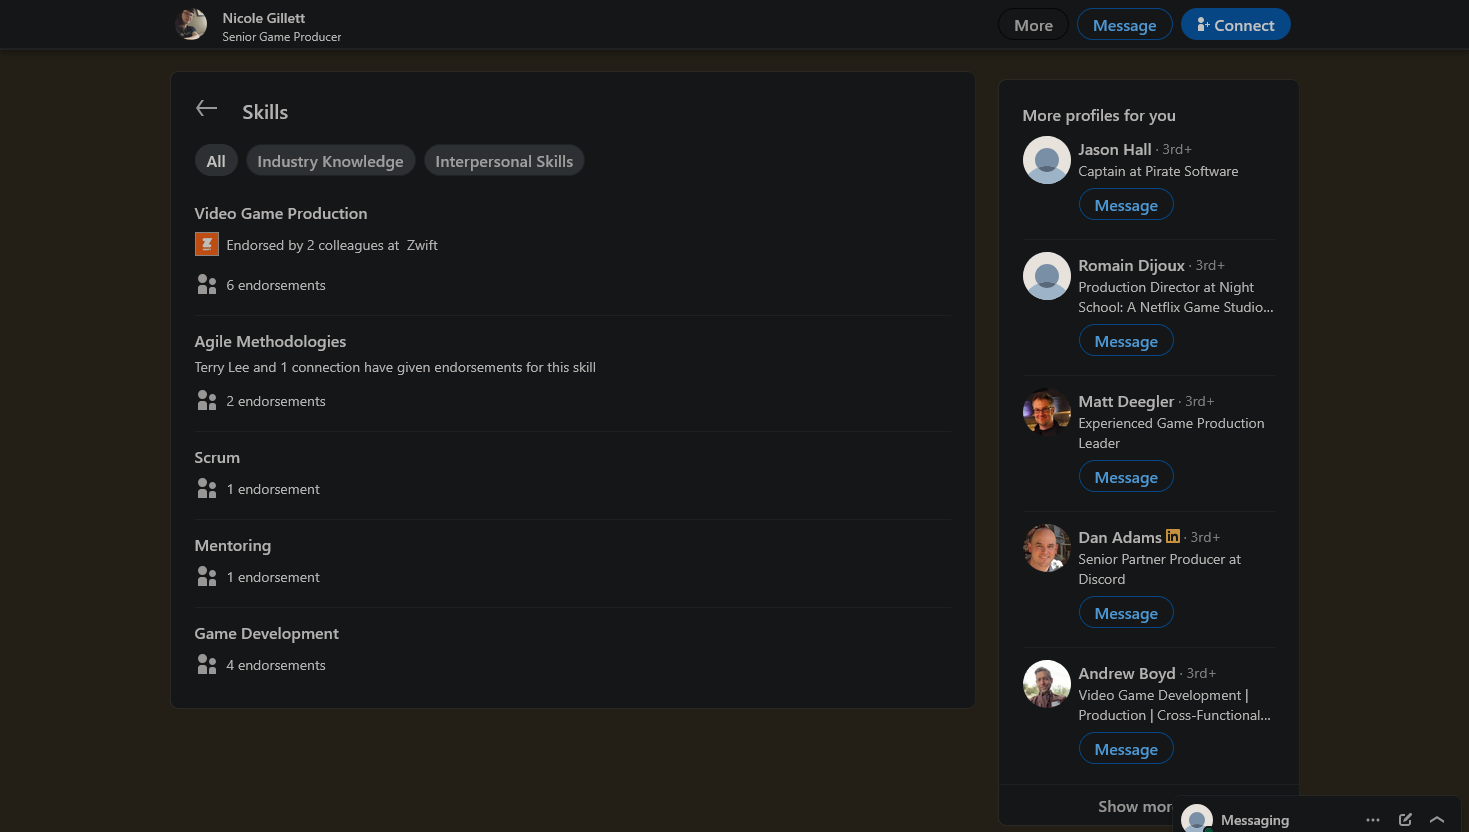Click 'Experienced Game Production Leader' text

point(1171,433)
